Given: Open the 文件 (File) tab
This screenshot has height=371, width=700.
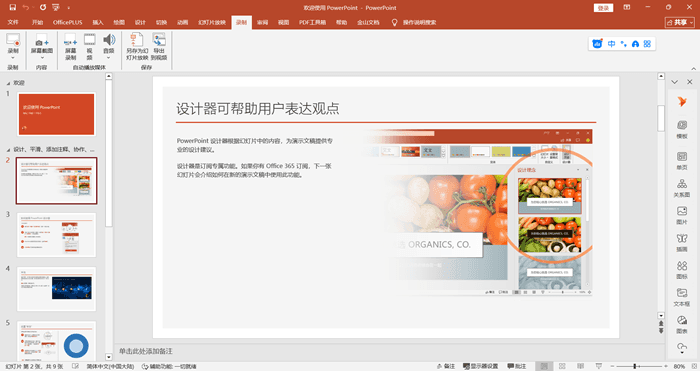Looking at the screenshot, I should click(13, 22).
